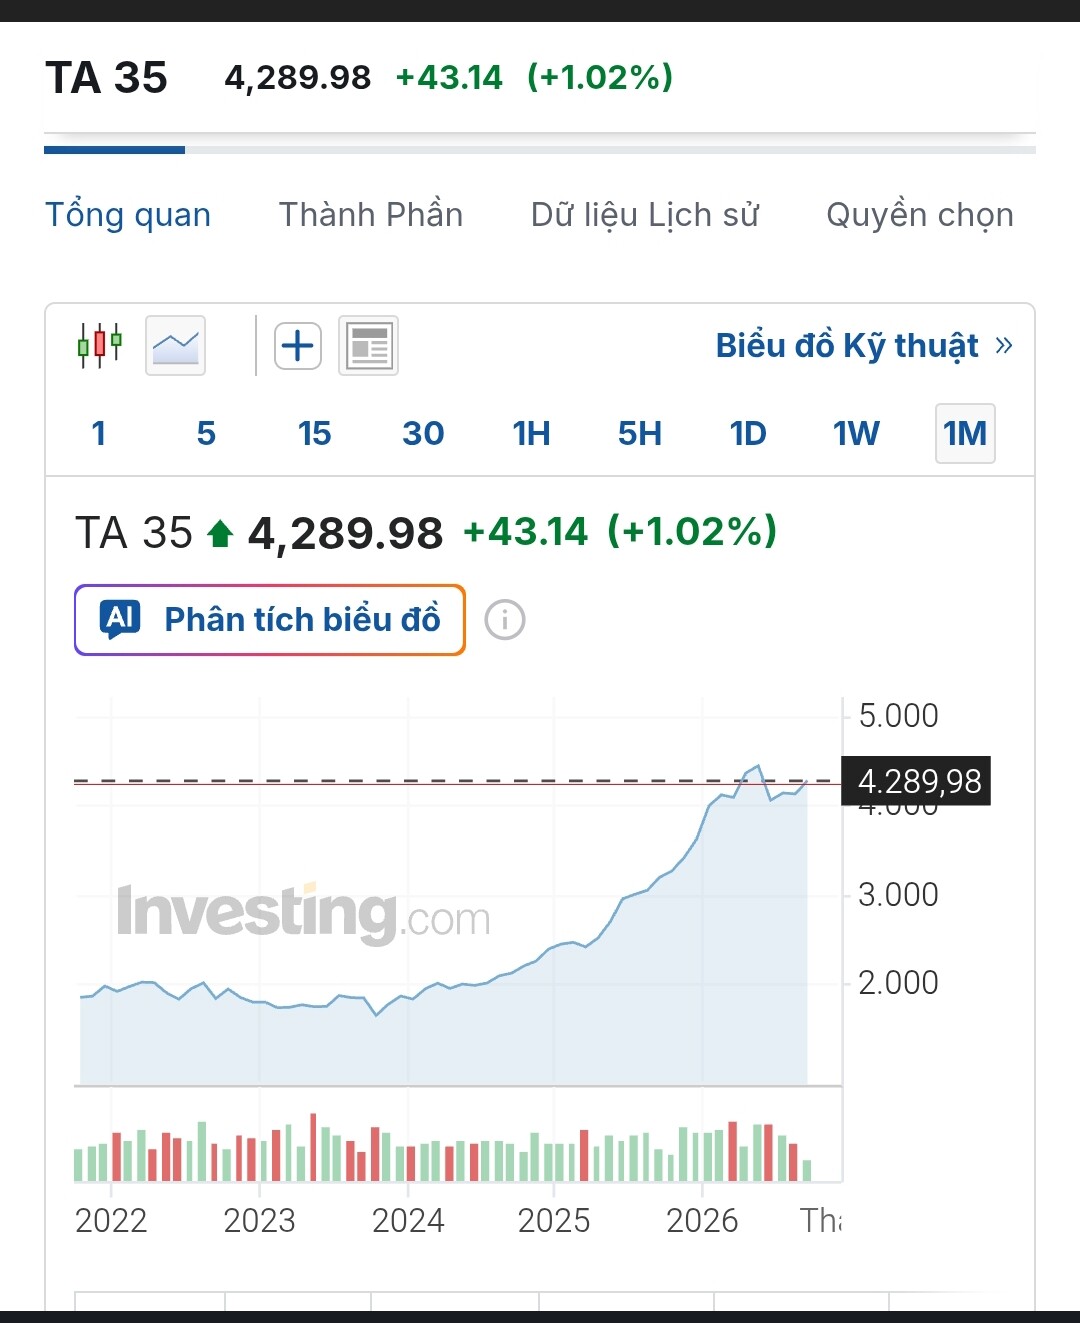Click the plus add indicator icon
The image size is (1080, 1323).
[298, 346]
